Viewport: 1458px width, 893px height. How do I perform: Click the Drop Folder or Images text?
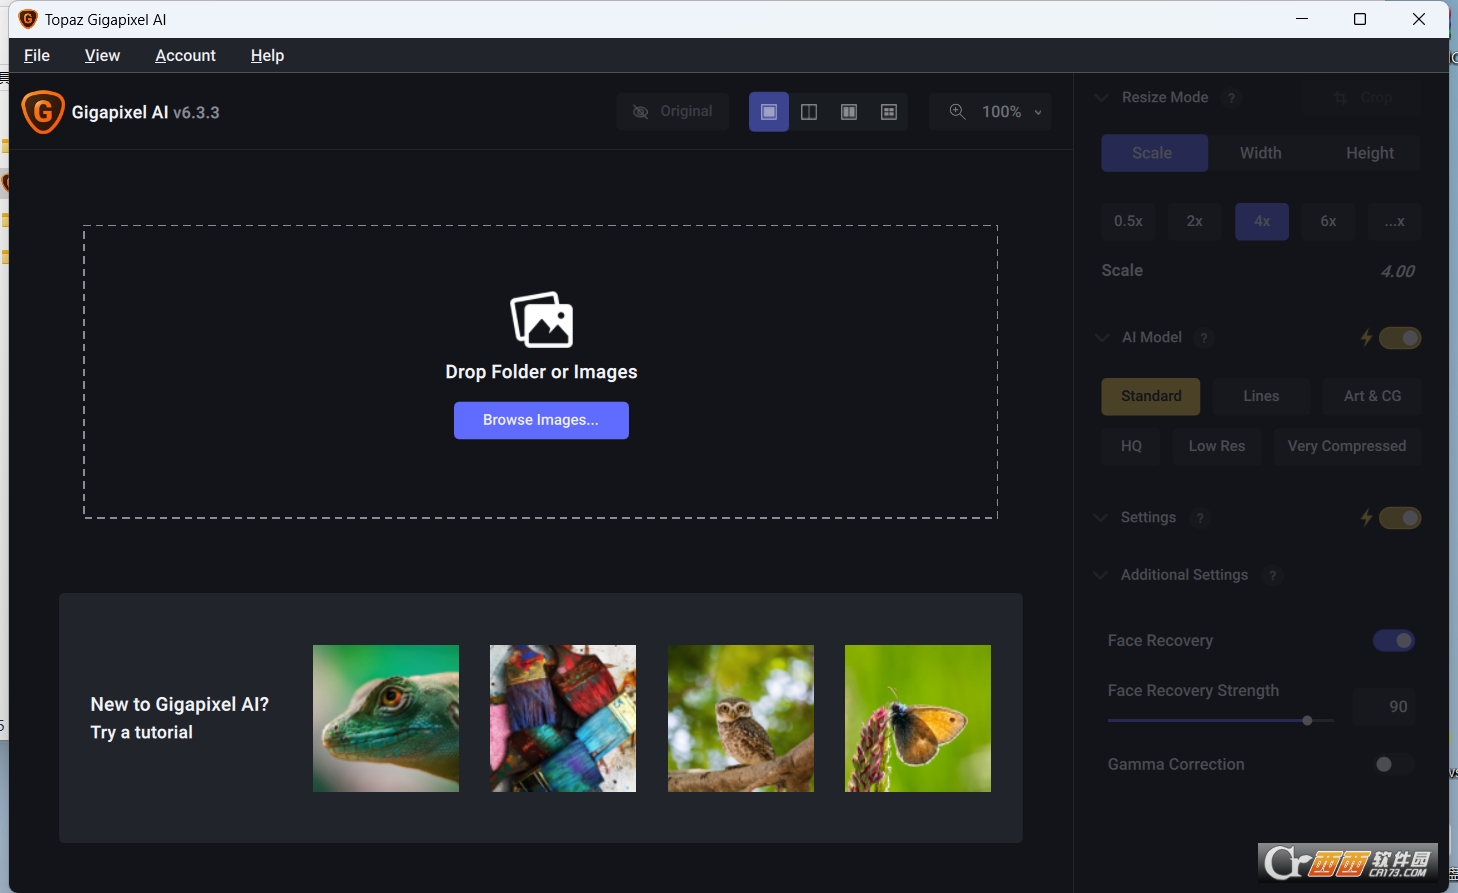pyautogui.click(x=541, y=372)
